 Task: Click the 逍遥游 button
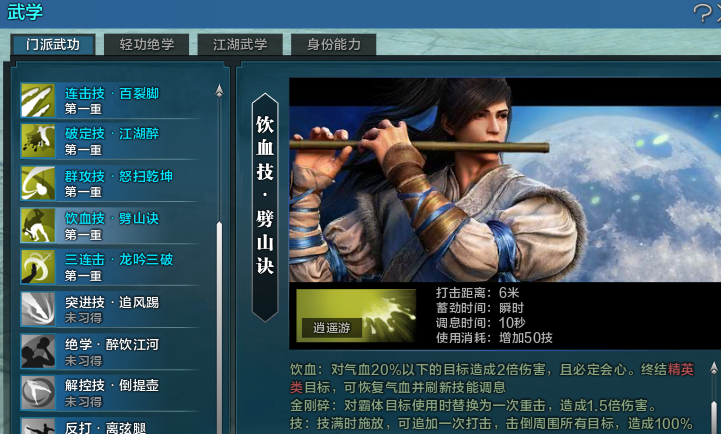332,328
